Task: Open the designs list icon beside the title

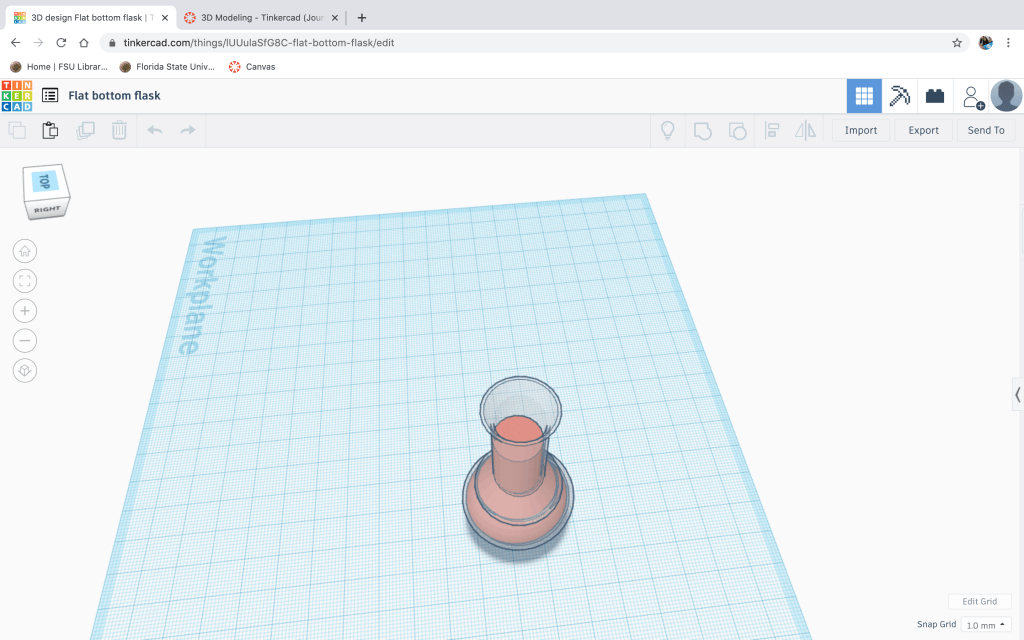Action: 50,95
